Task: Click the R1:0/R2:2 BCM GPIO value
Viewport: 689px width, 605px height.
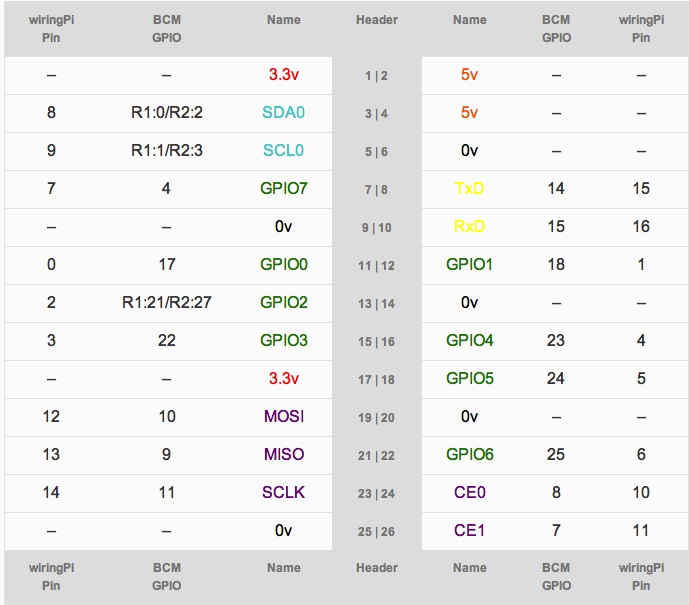Action: 167,112
